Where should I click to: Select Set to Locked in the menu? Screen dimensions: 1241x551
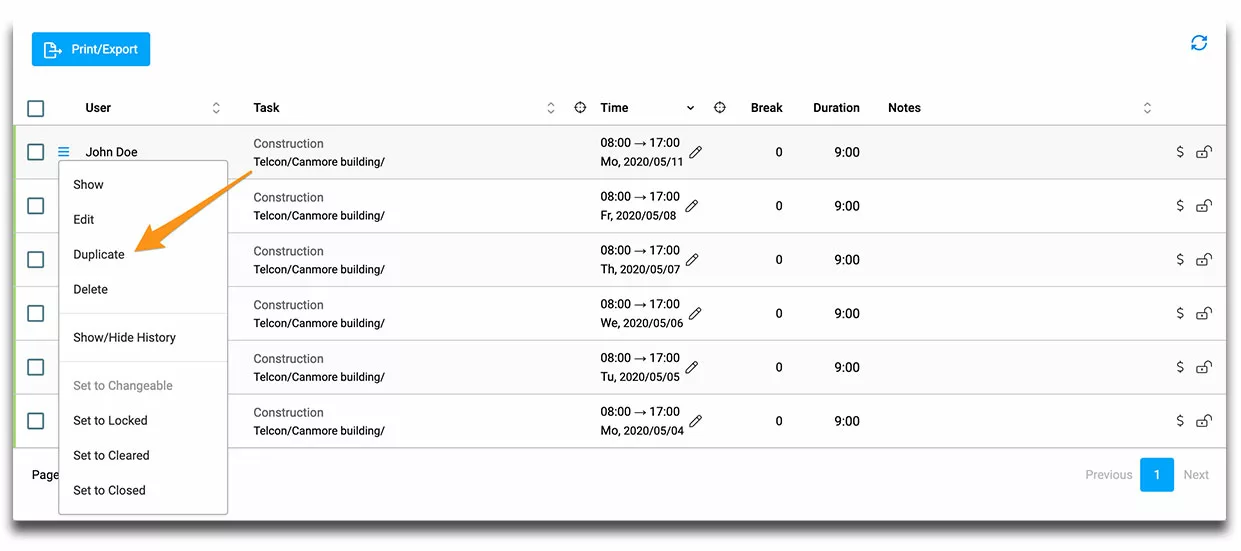pos(110,421)
